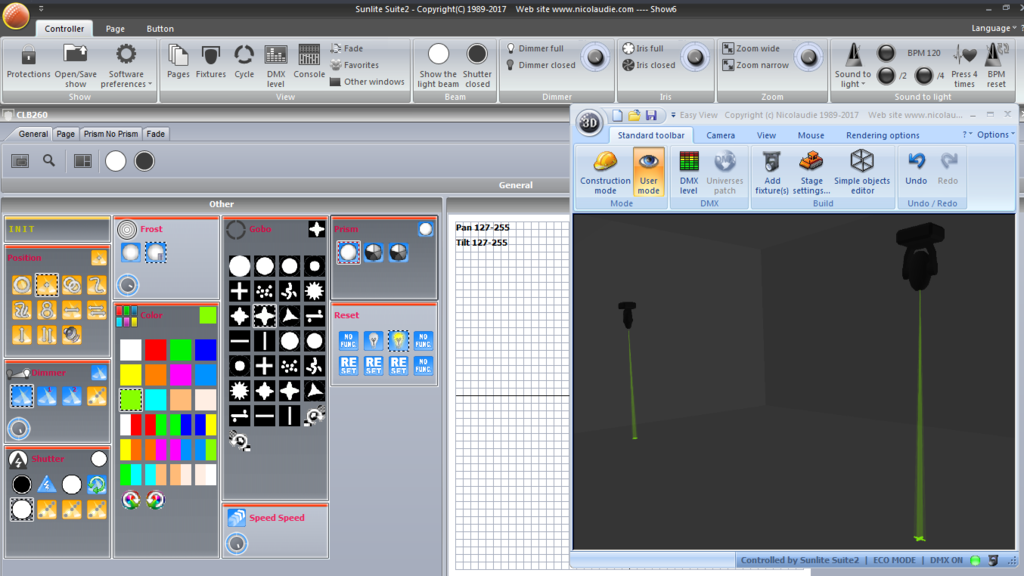Select the Prism No Prism tab
Screen dimensions: 1024x576
tap(110, 134)
